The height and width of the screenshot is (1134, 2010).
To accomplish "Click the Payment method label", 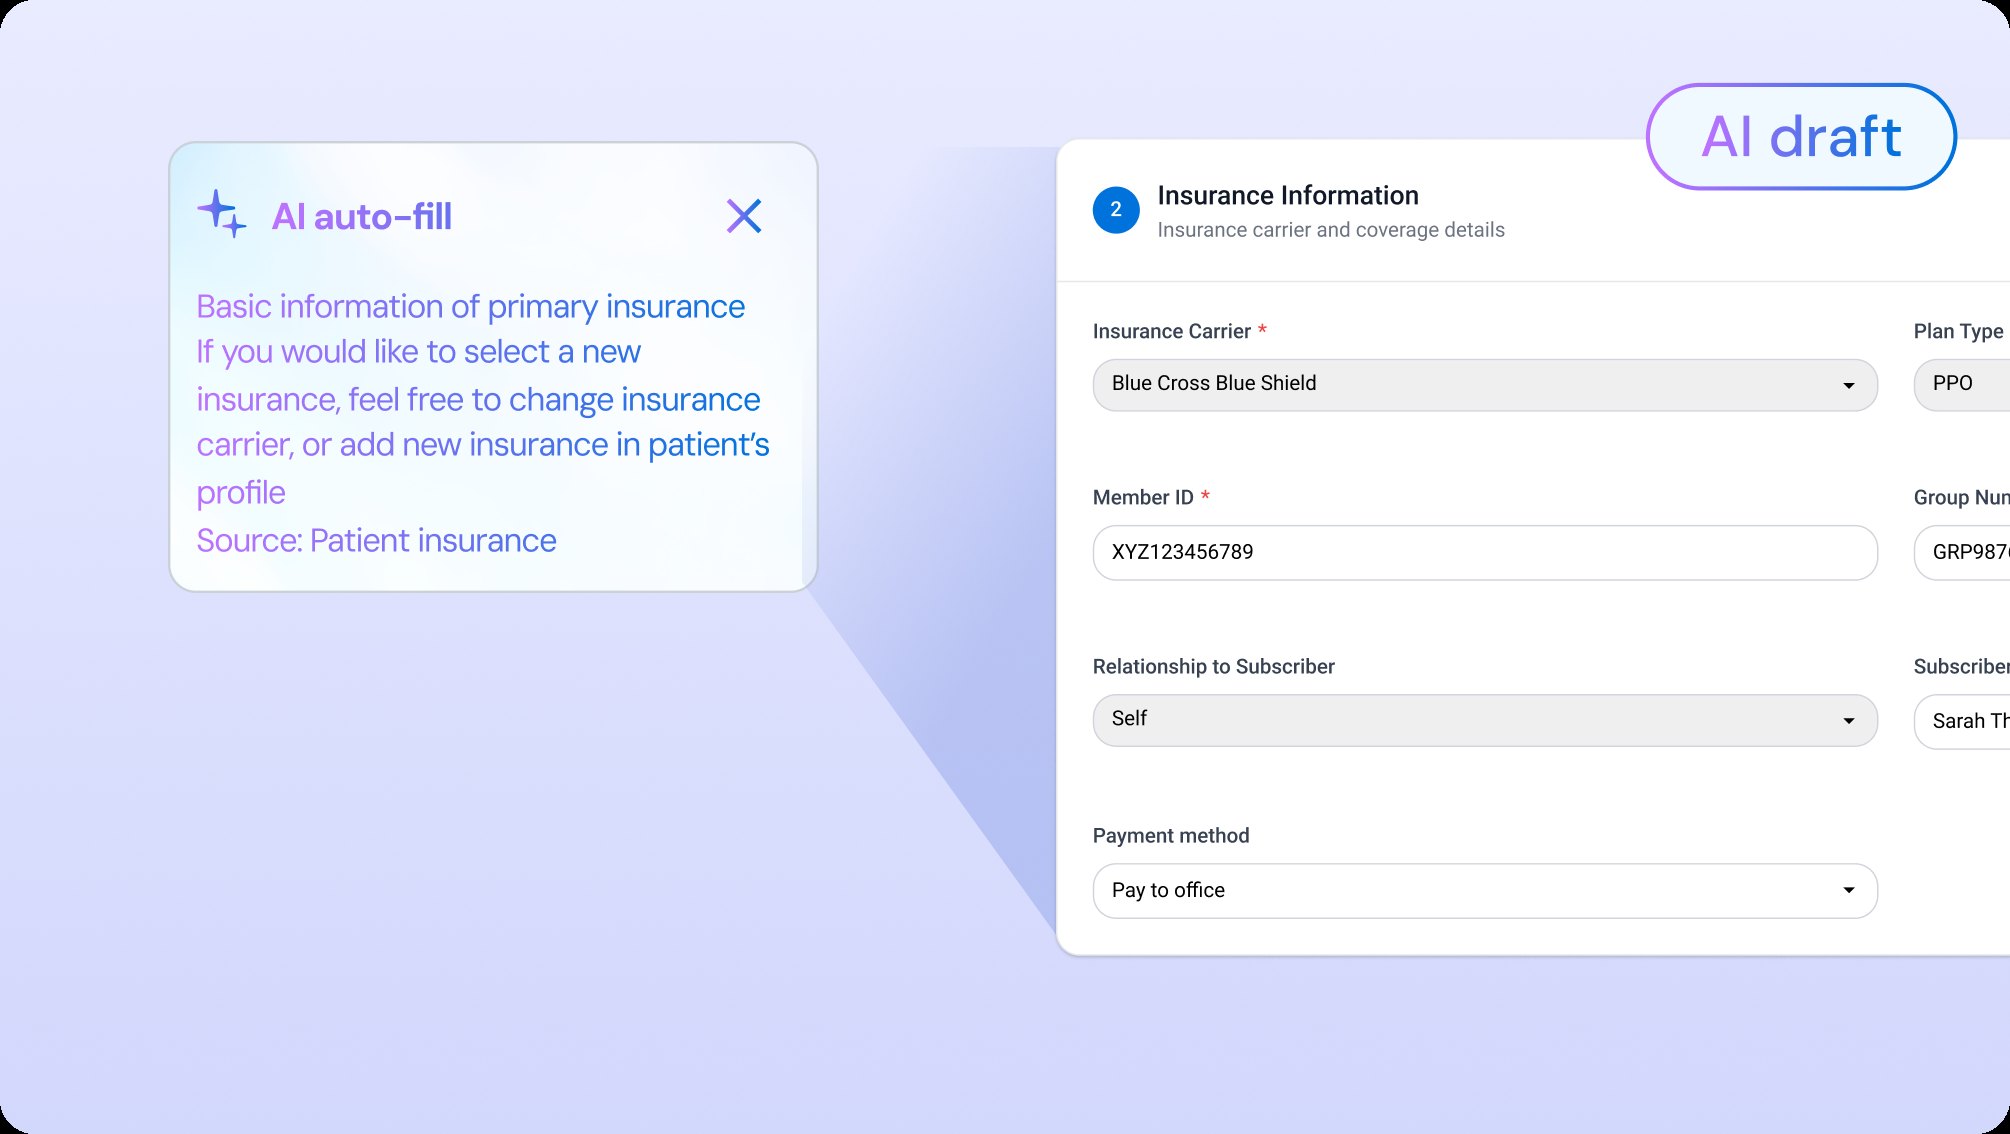I will tap(1171, 835).
